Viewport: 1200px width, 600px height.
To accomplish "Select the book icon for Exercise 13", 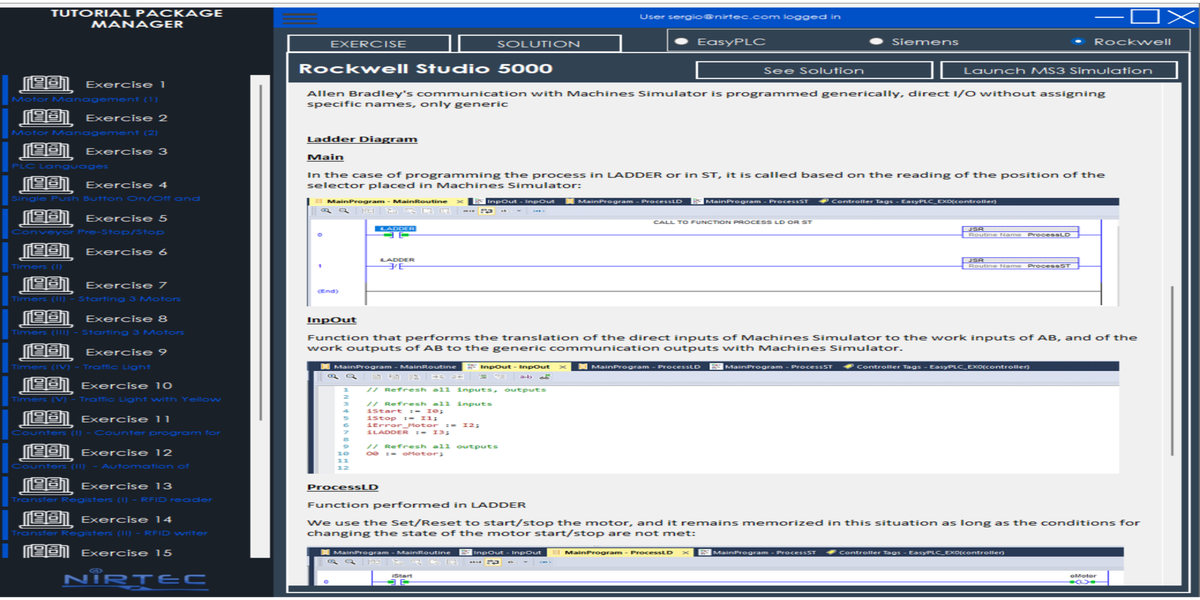I will [x=45, y=486].
